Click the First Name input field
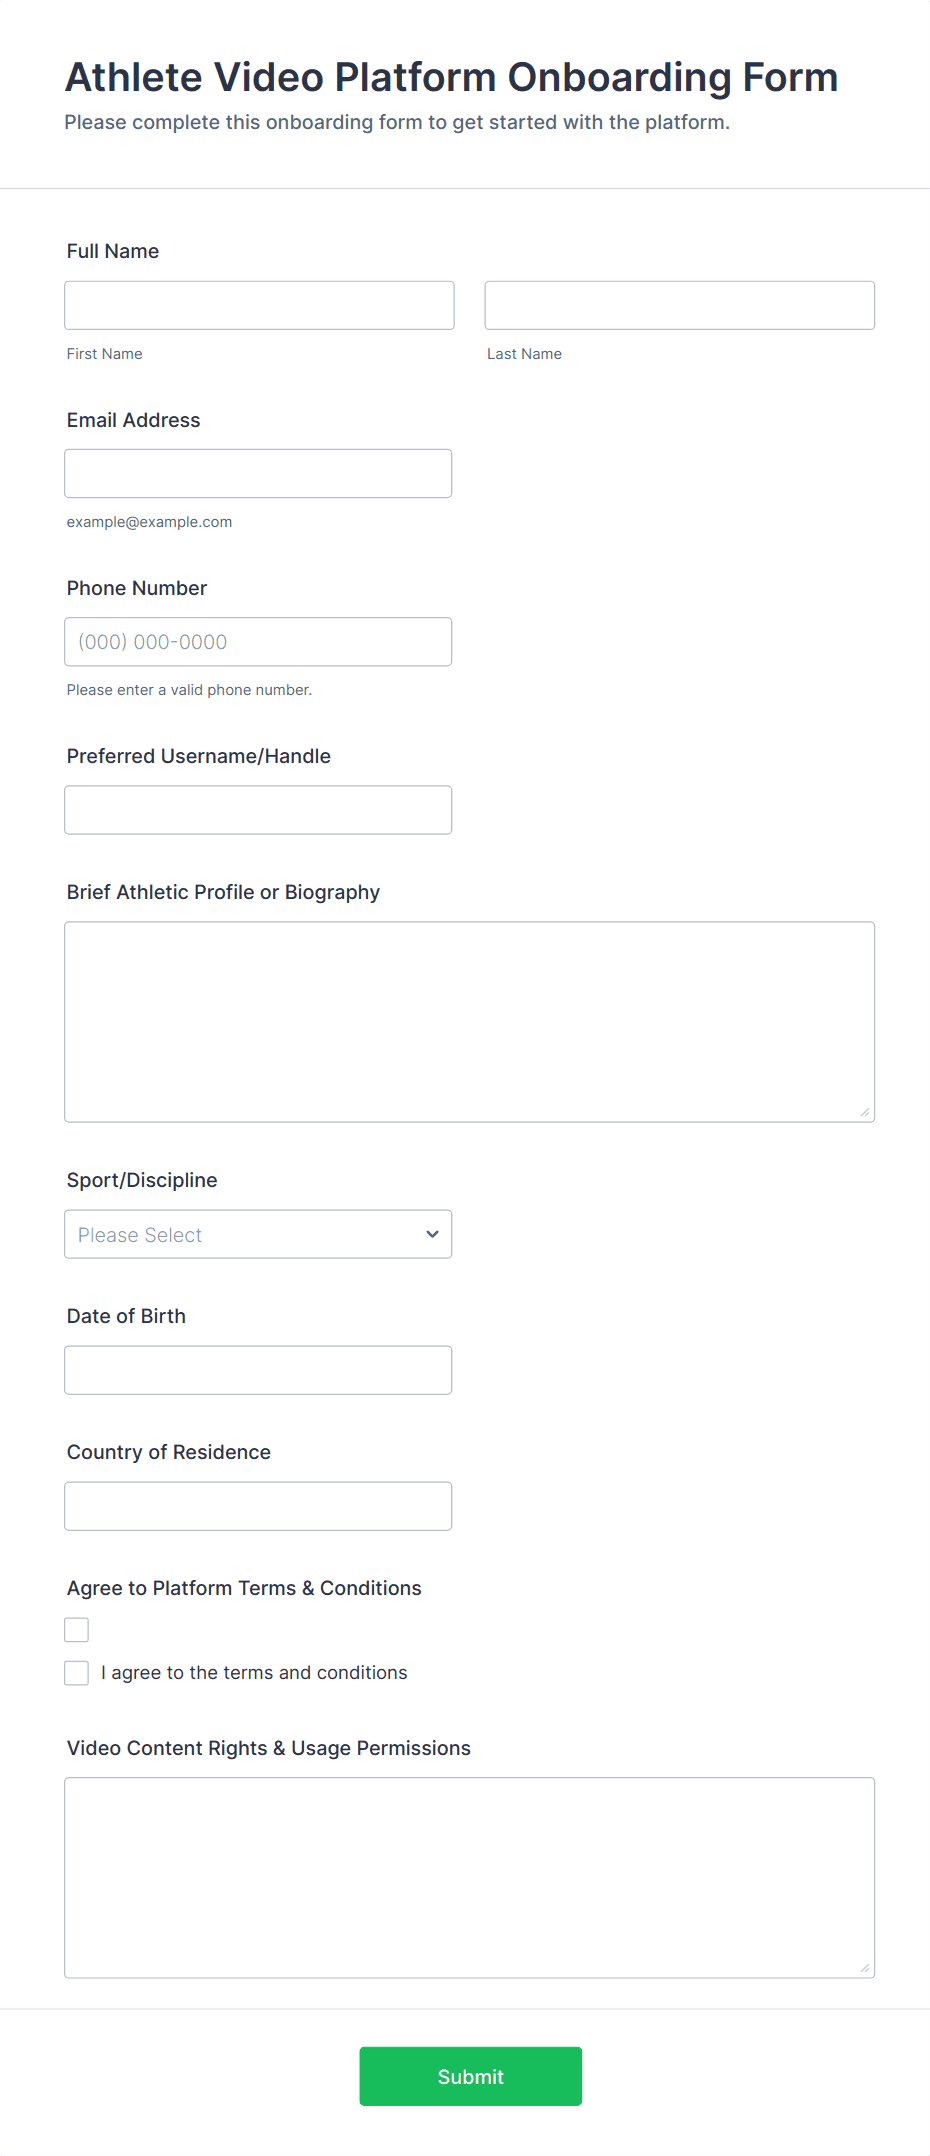930x2156 pixels. click(259, 305)
